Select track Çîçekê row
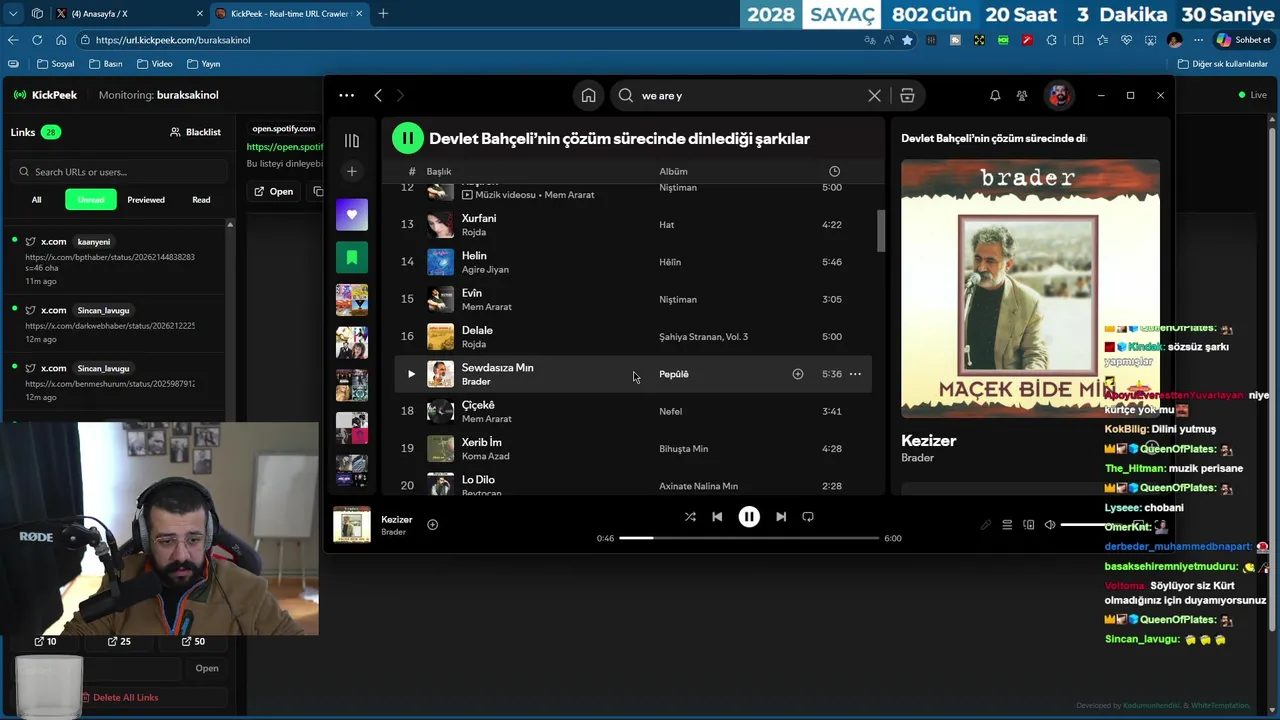1280x720 pixels. 633,411
